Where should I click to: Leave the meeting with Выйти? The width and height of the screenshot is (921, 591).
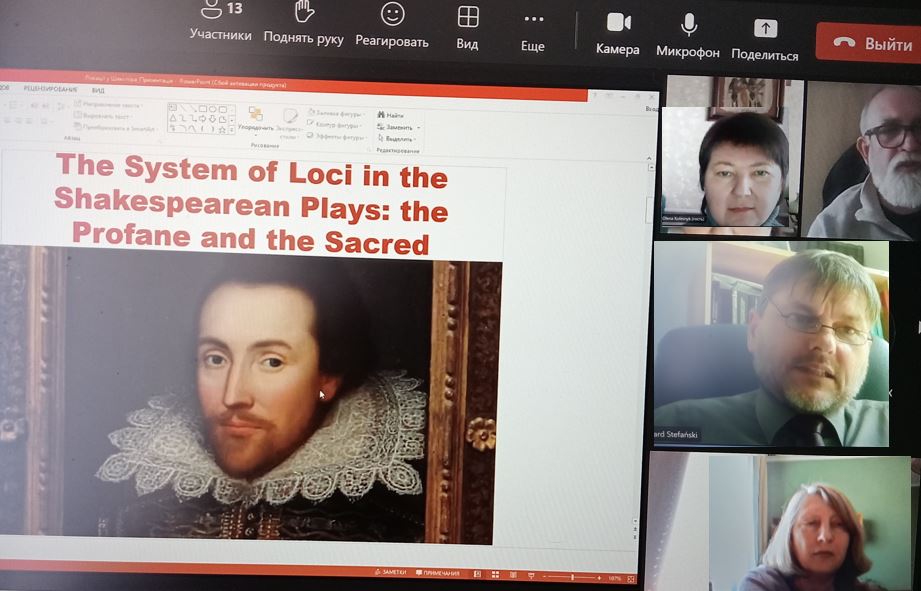[x=869, y=43]
